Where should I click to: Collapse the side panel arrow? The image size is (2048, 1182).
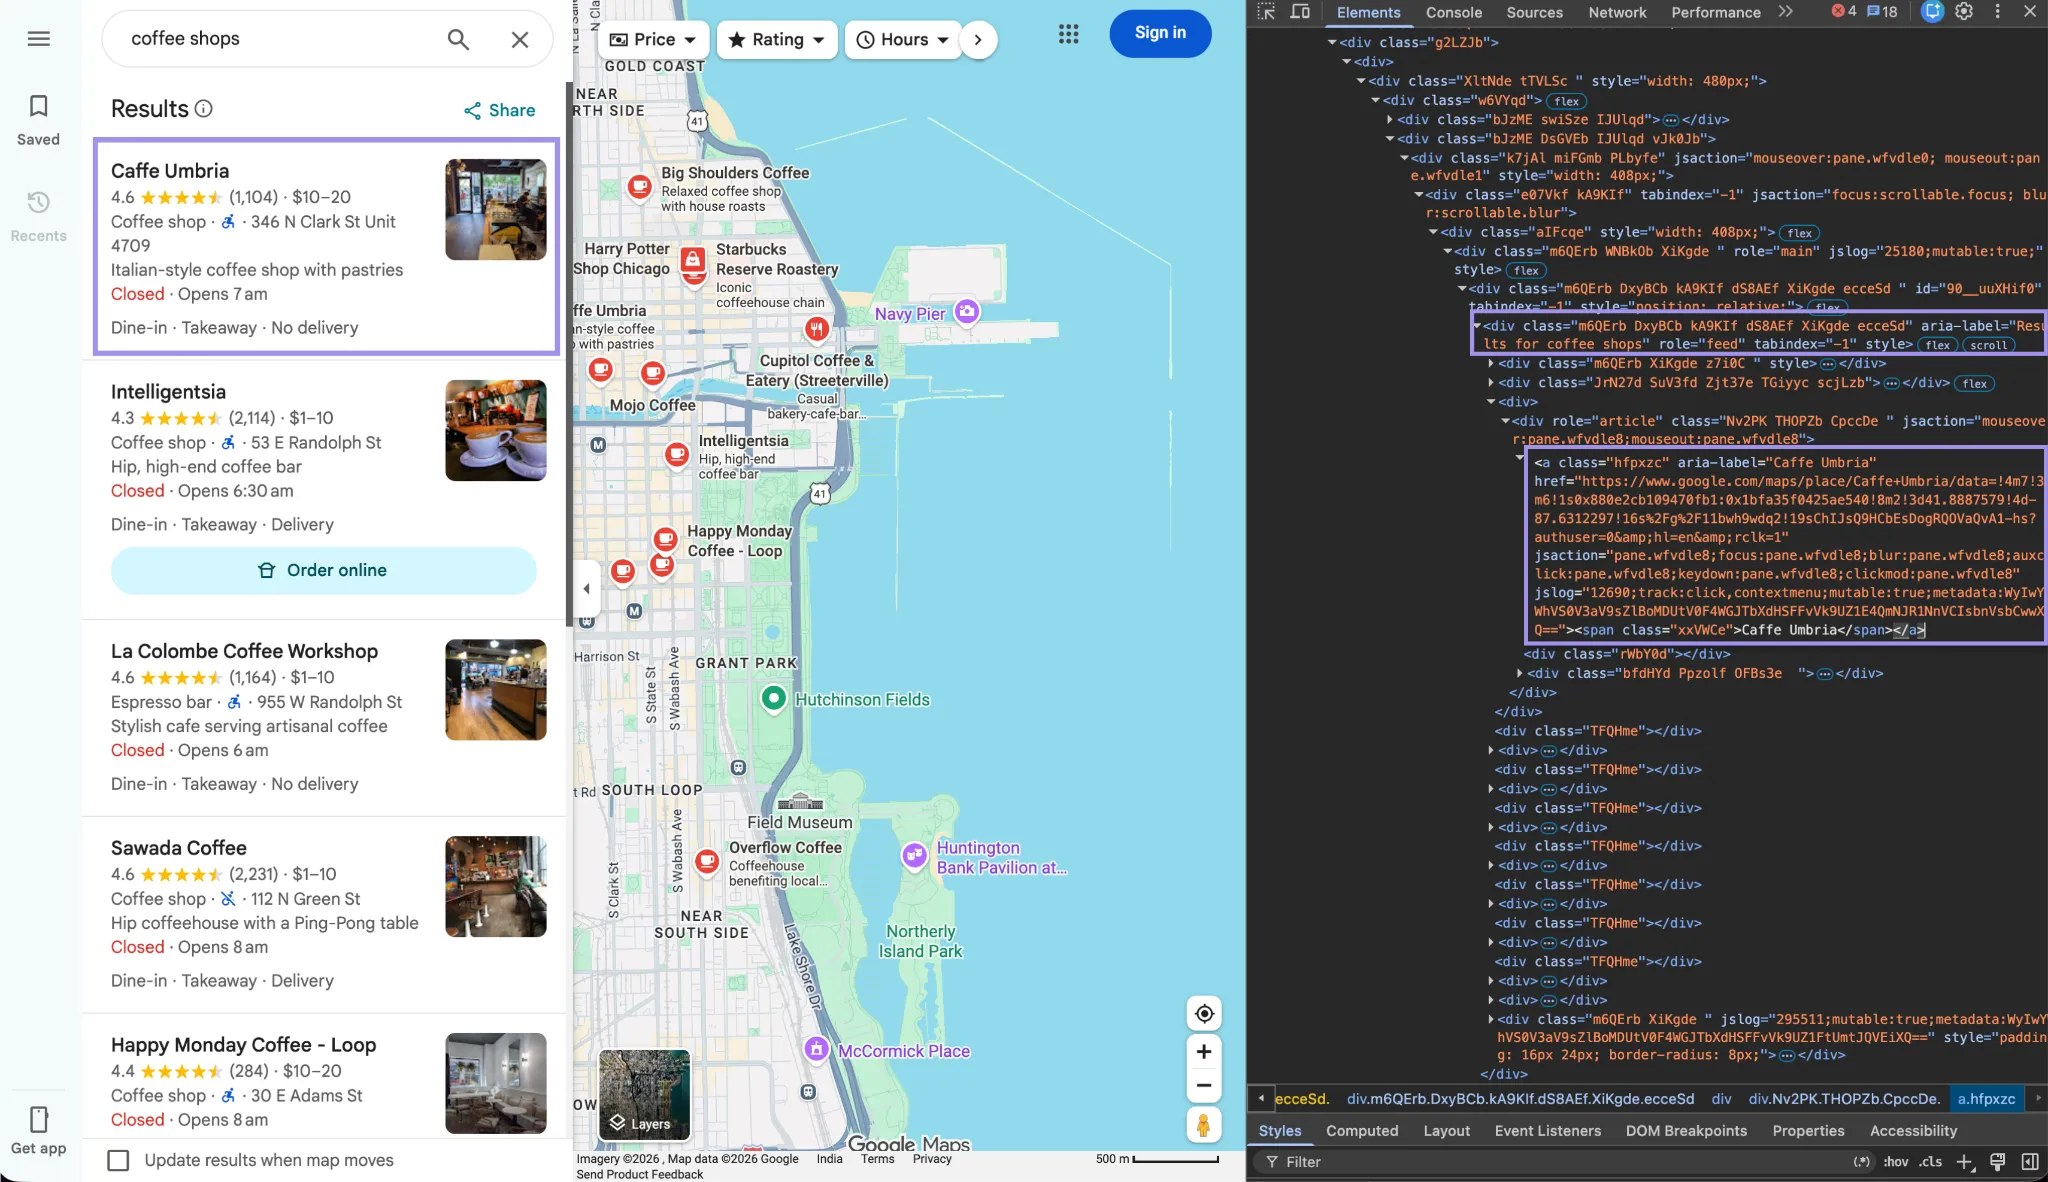click(587, 589)
